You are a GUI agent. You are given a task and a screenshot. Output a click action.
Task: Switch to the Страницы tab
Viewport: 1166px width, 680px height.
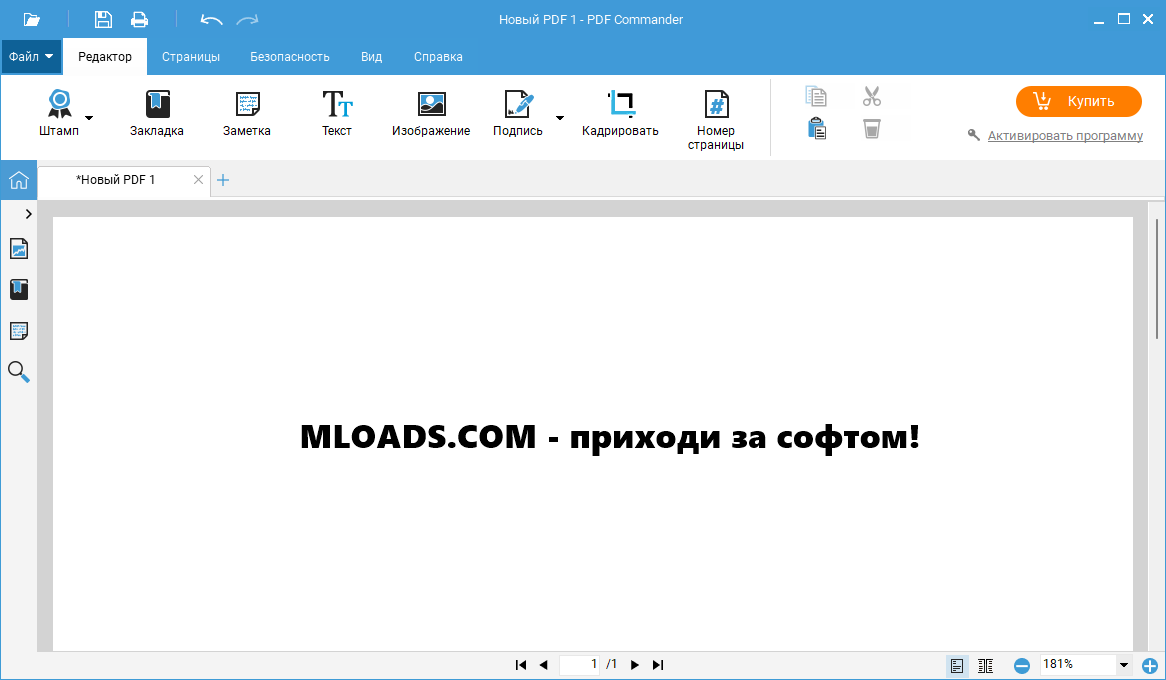191,57
